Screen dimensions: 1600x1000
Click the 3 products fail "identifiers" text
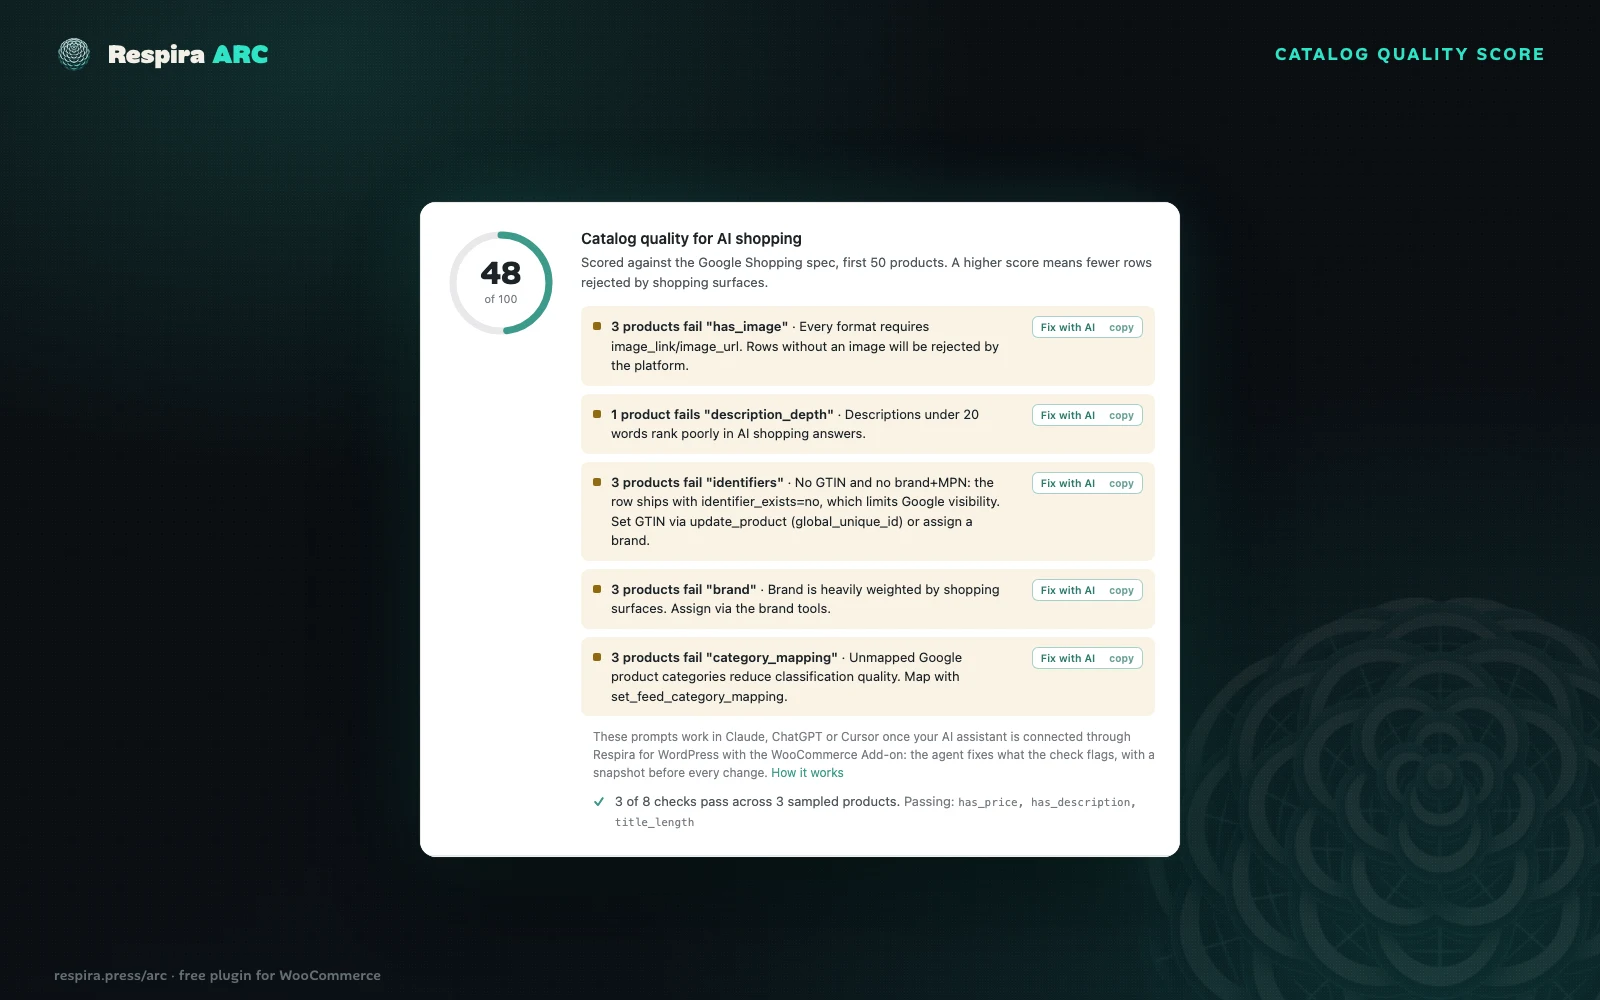[x=697, y=483]
